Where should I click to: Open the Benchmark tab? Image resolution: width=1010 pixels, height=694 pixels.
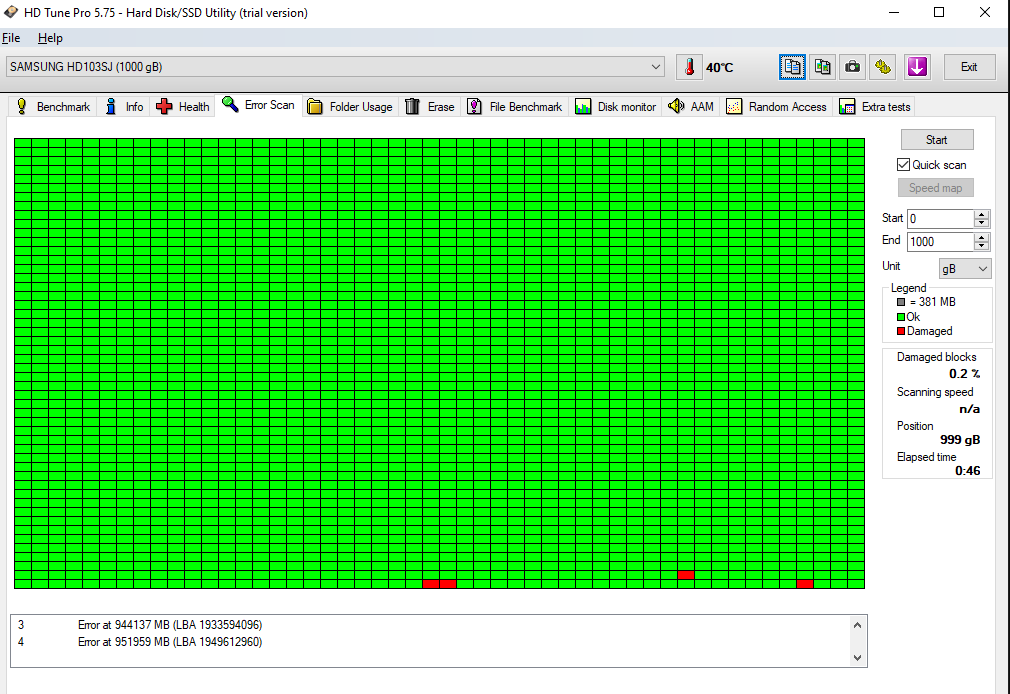click(53, 107)
